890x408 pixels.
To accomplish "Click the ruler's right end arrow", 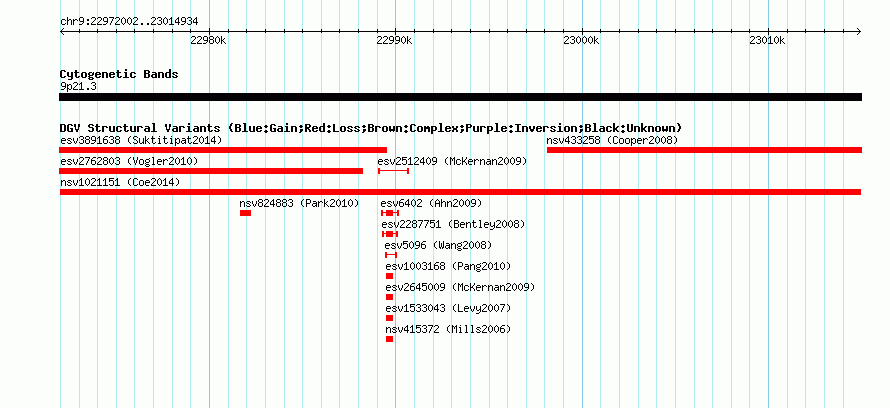I will 859,32.
